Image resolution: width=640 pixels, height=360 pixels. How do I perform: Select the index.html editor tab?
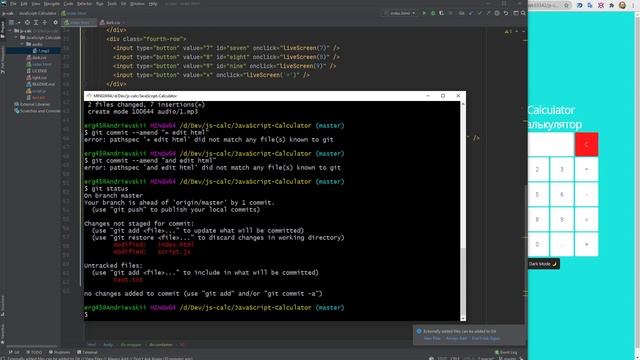click(79, 22)
